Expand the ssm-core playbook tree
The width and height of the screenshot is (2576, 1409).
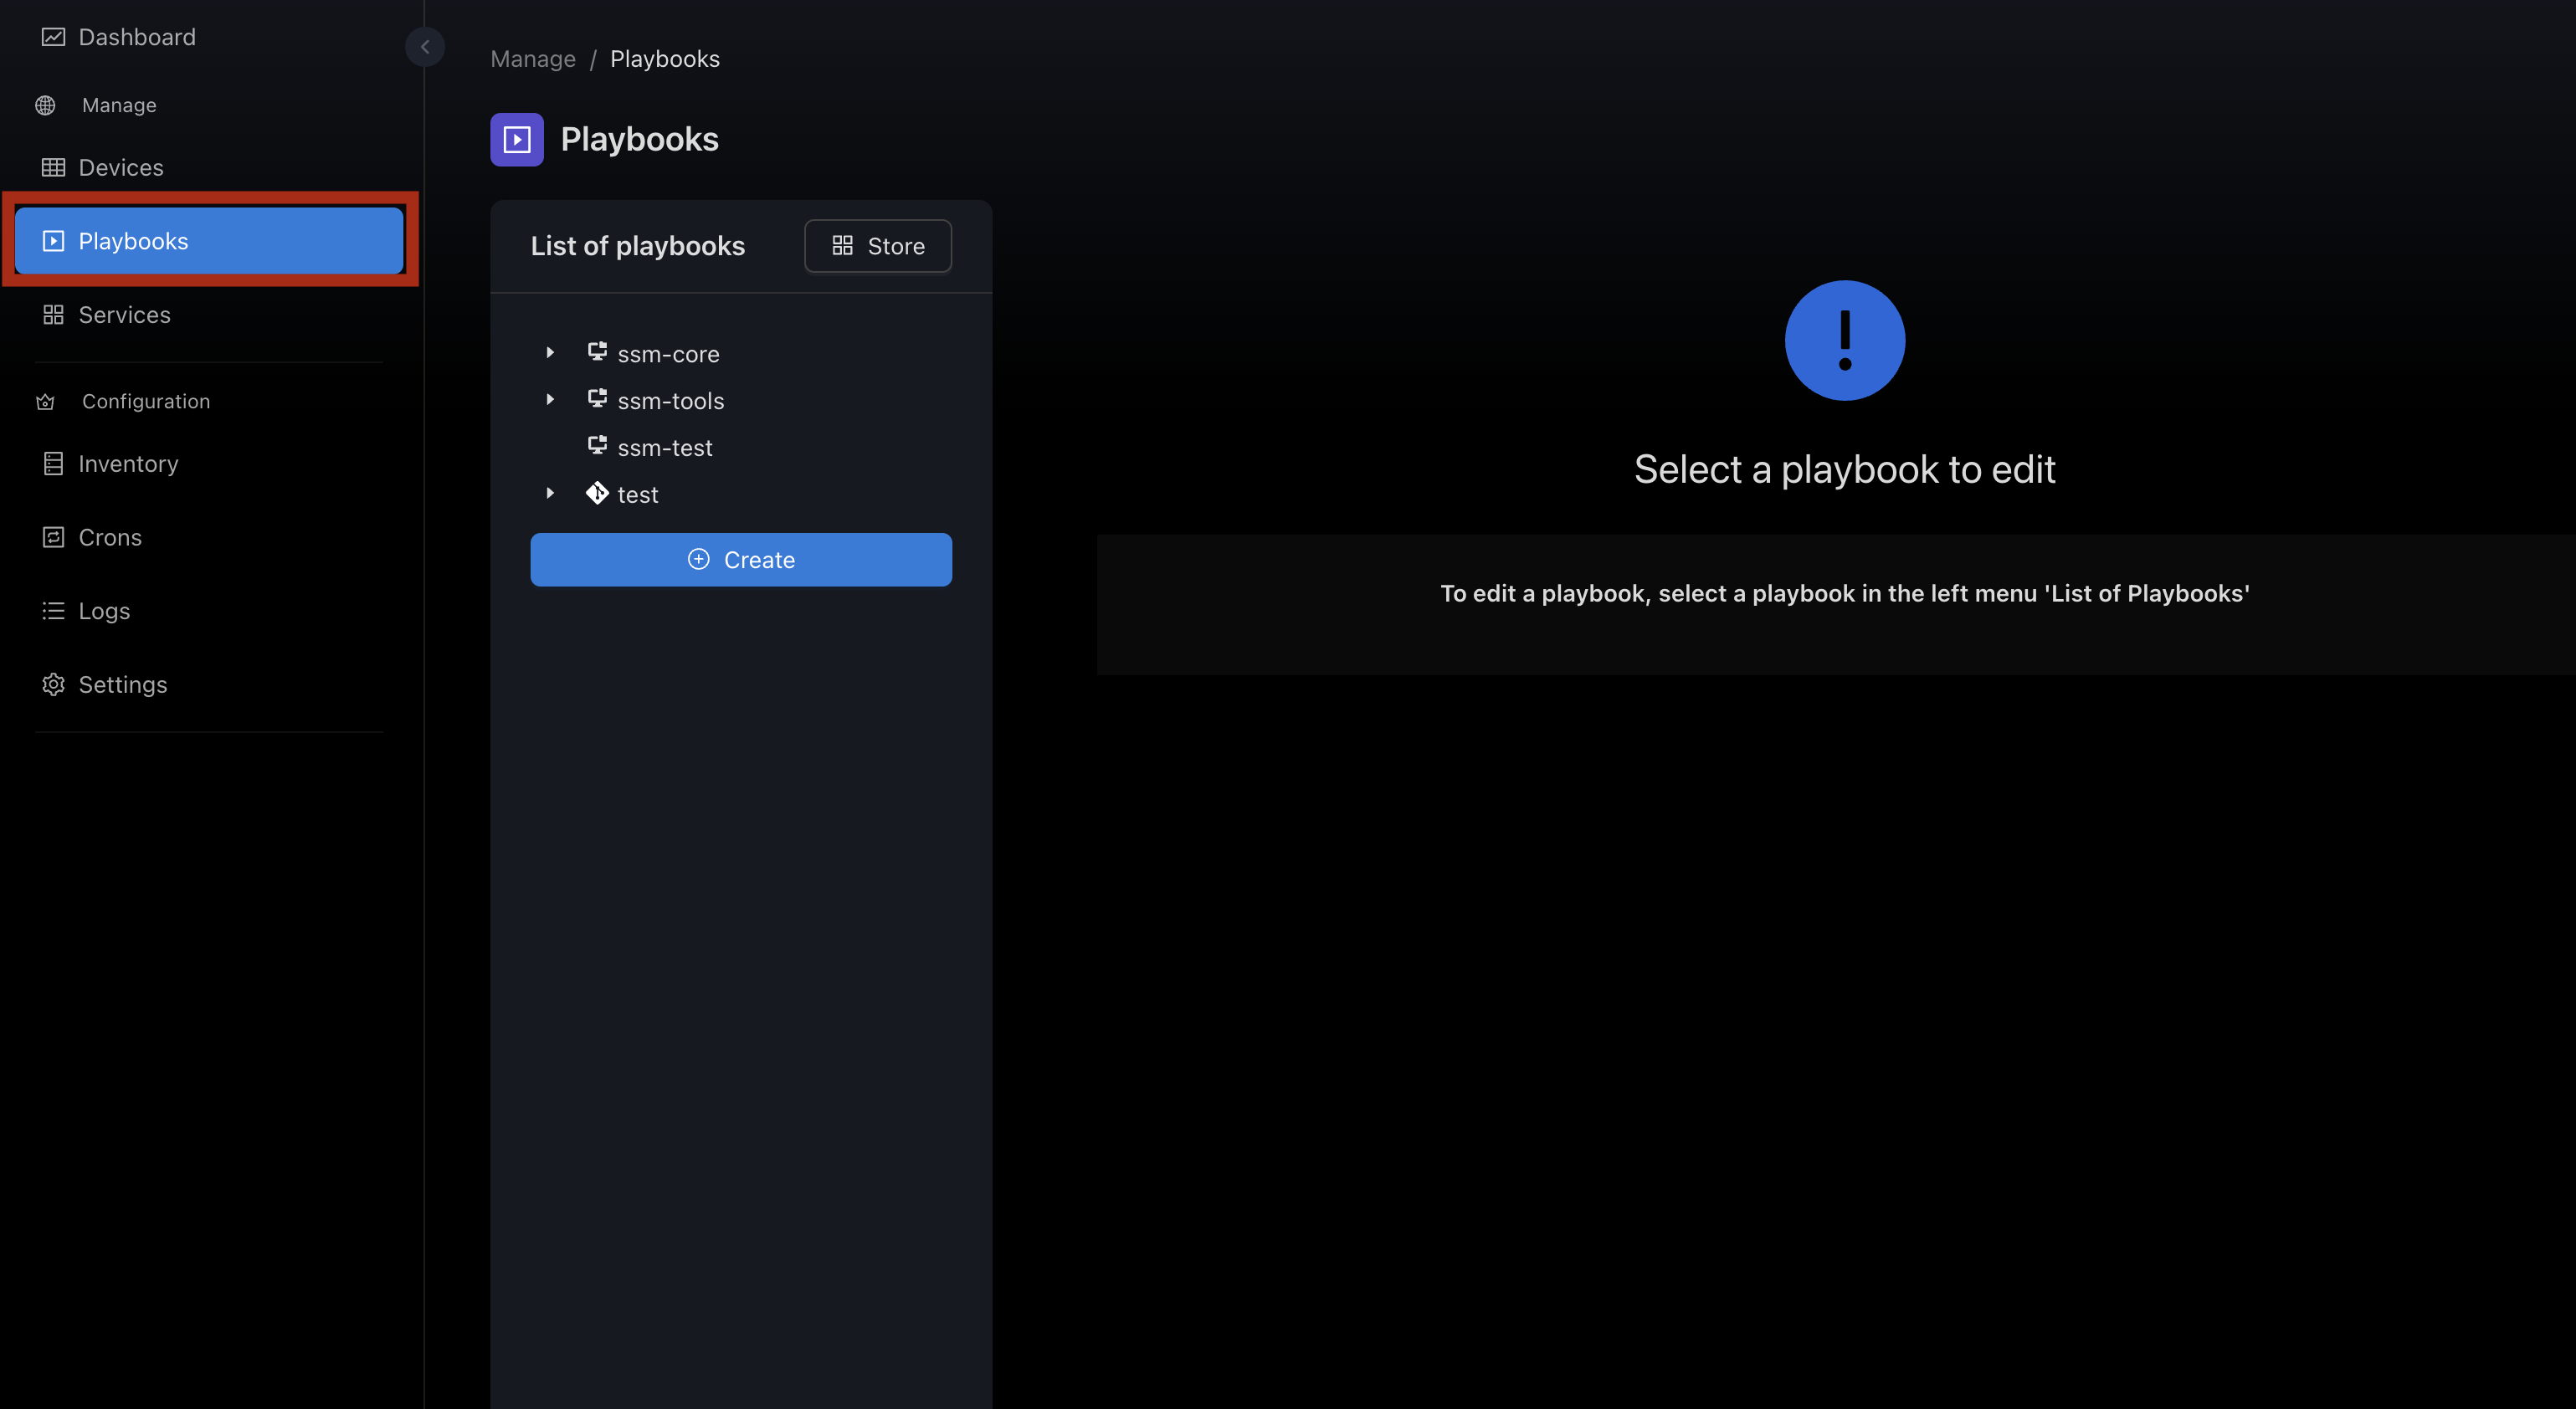point(550,354)
